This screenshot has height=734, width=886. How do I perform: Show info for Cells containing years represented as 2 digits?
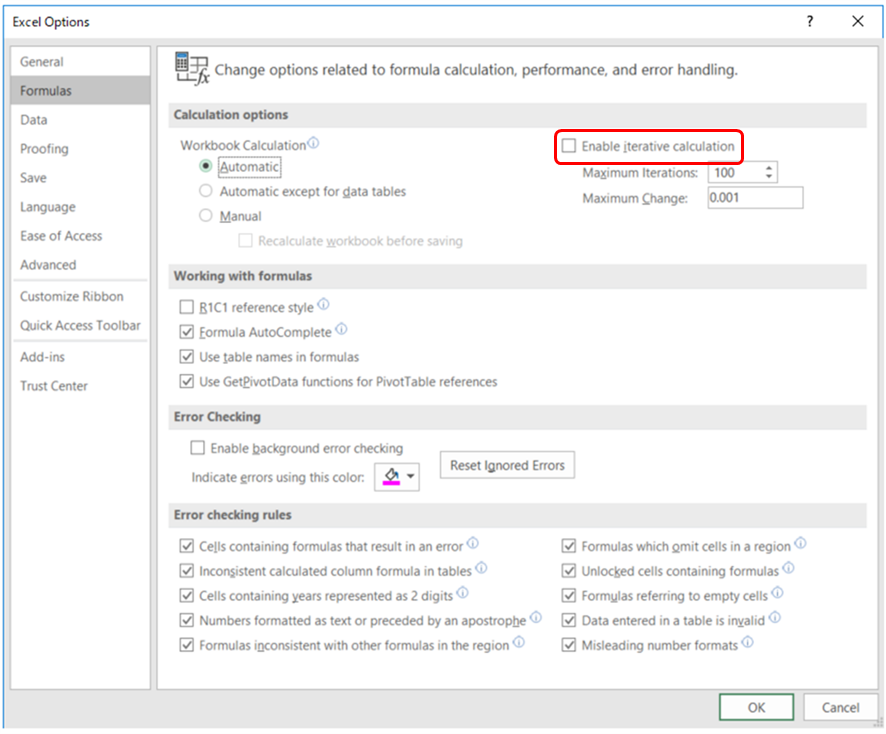coord(463,593)
